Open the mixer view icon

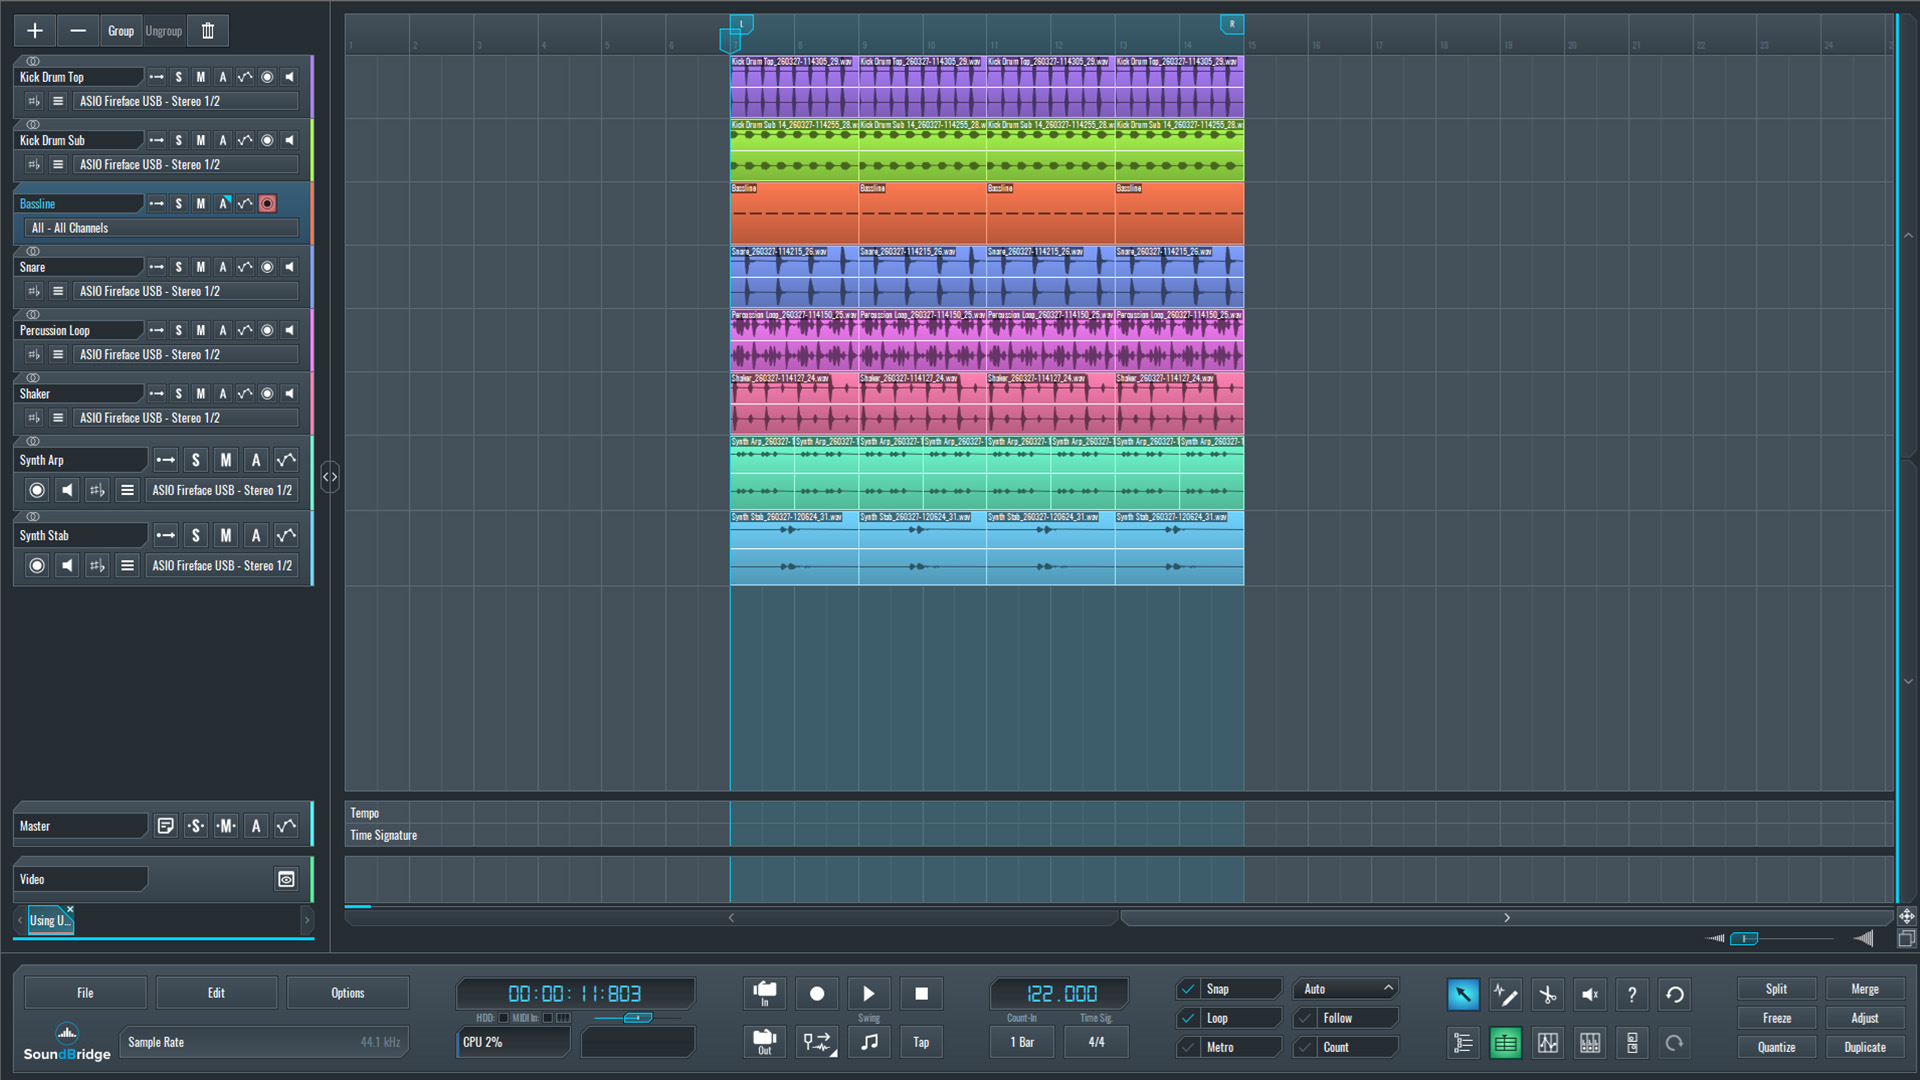point(1590,1043)
